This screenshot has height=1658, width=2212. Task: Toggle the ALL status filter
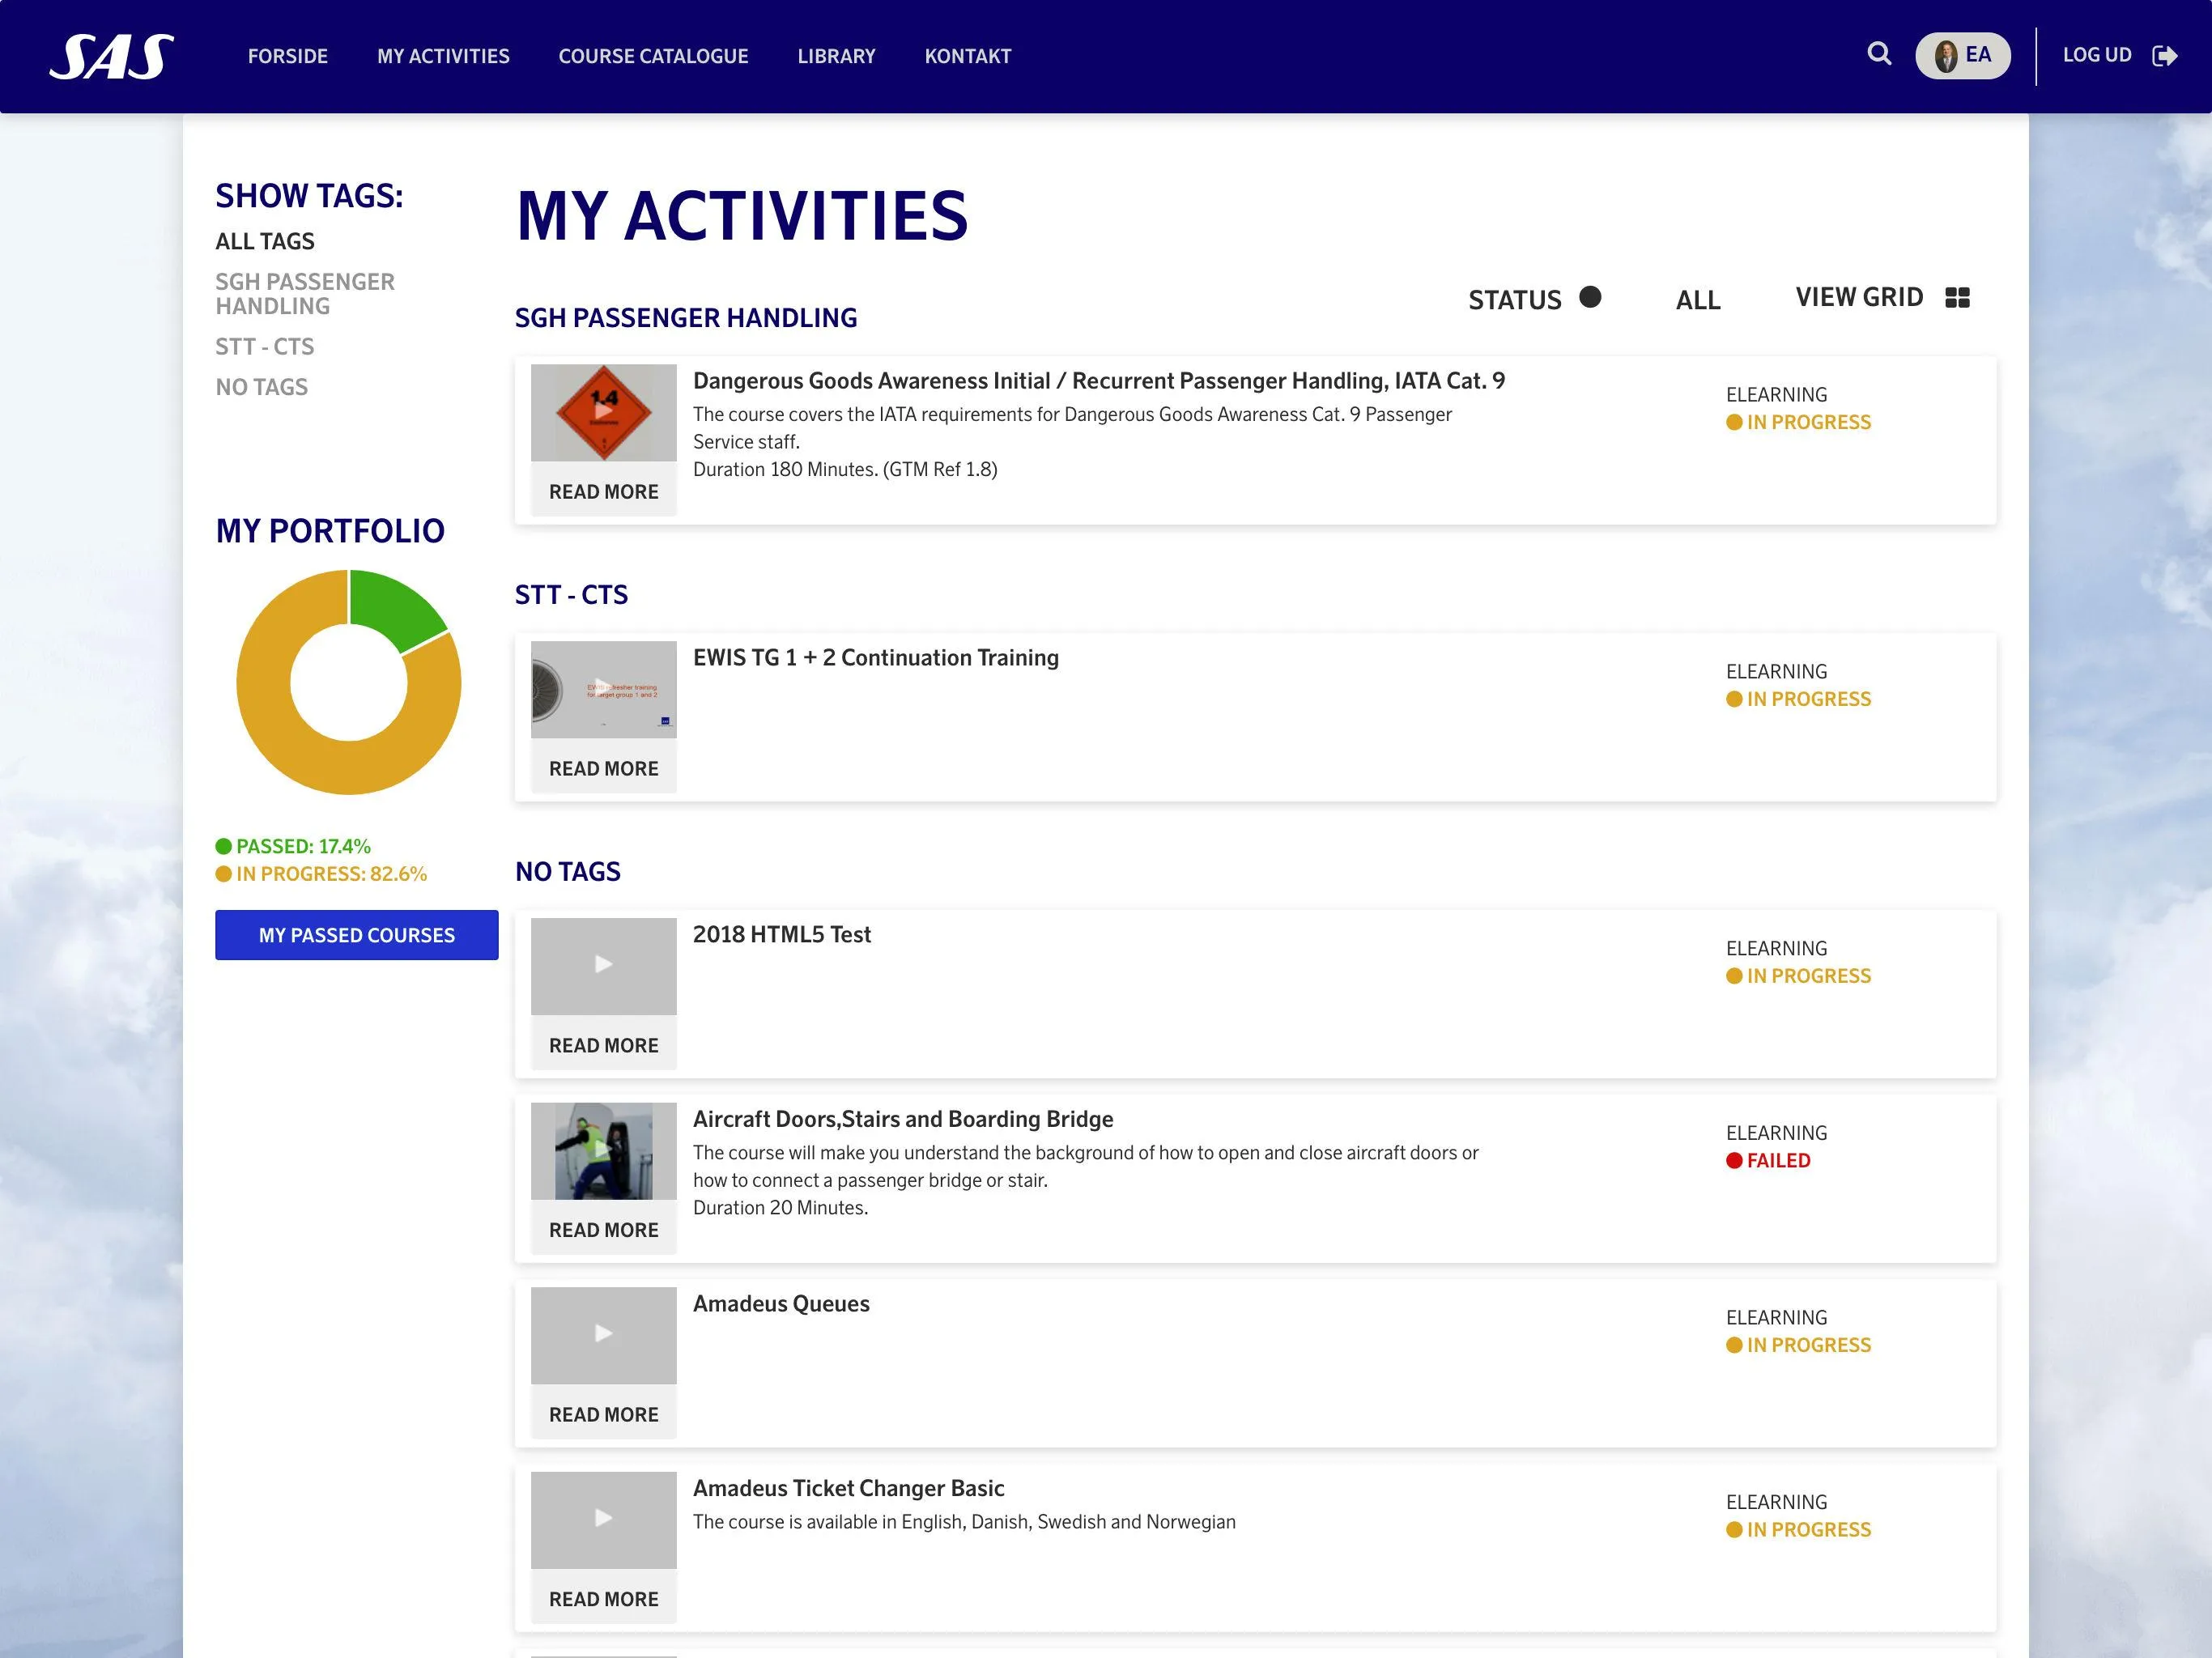[x=1698, y=296]
